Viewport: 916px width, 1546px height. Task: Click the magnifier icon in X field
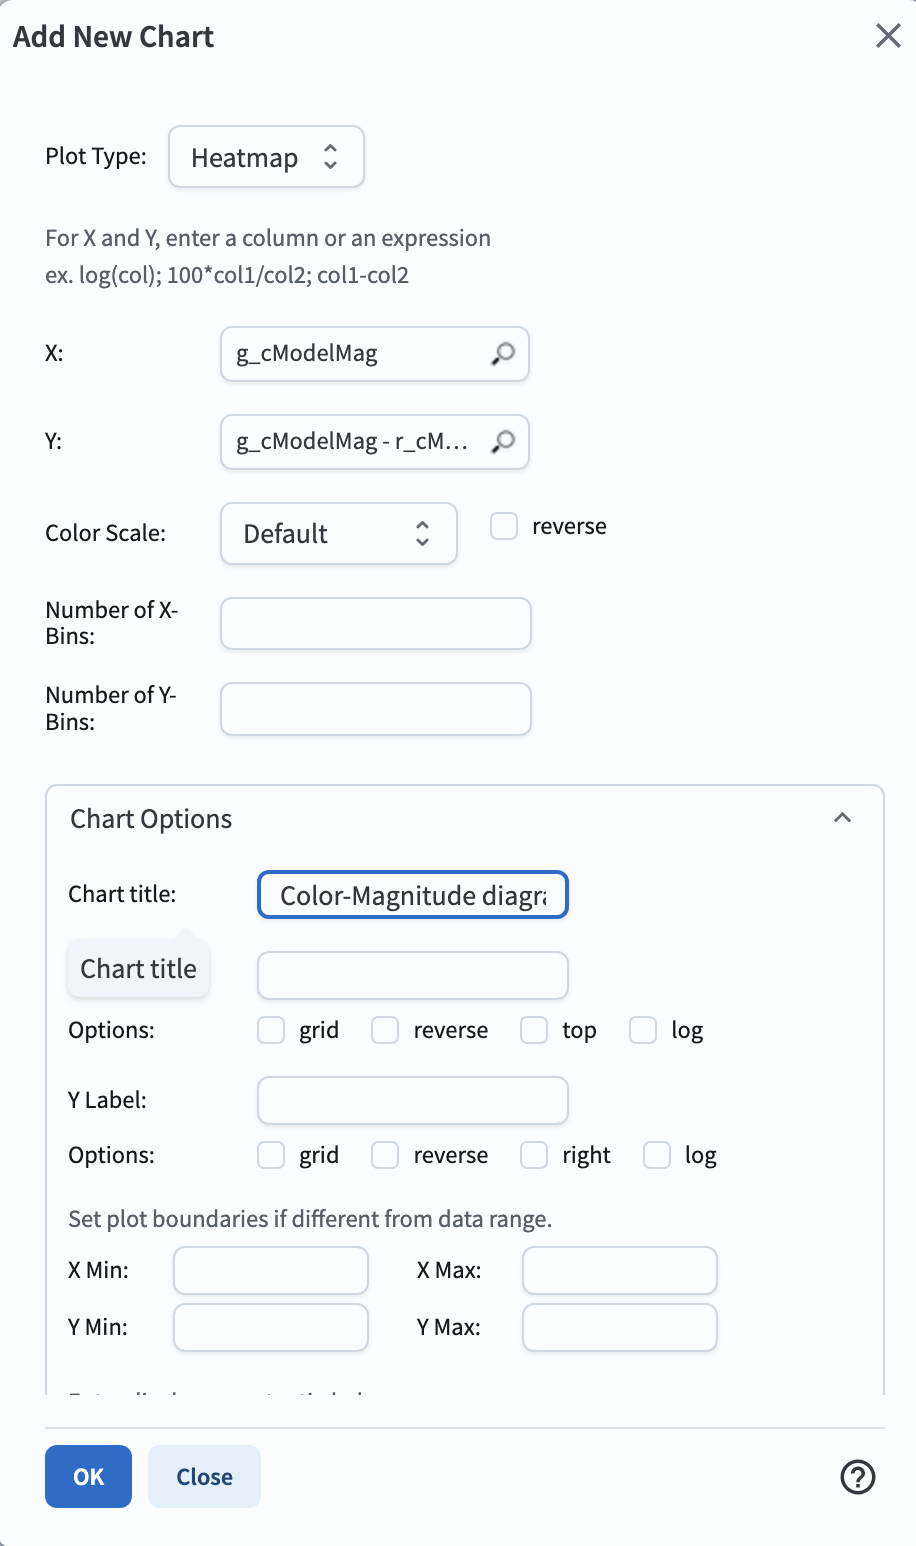tap(503, 354)
